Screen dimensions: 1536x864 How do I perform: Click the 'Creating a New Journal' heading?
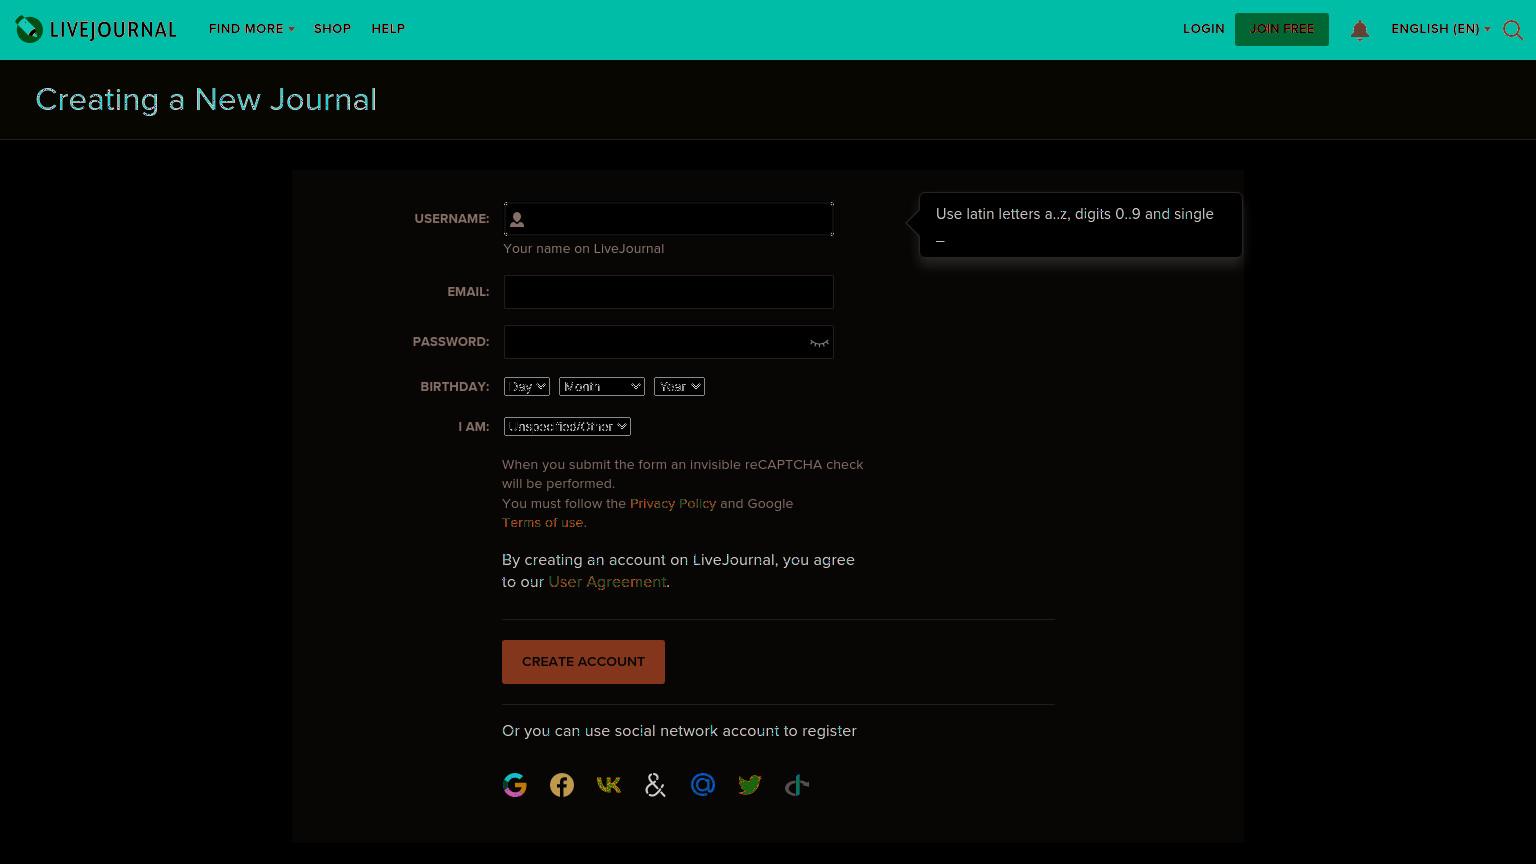coord(206,100)
